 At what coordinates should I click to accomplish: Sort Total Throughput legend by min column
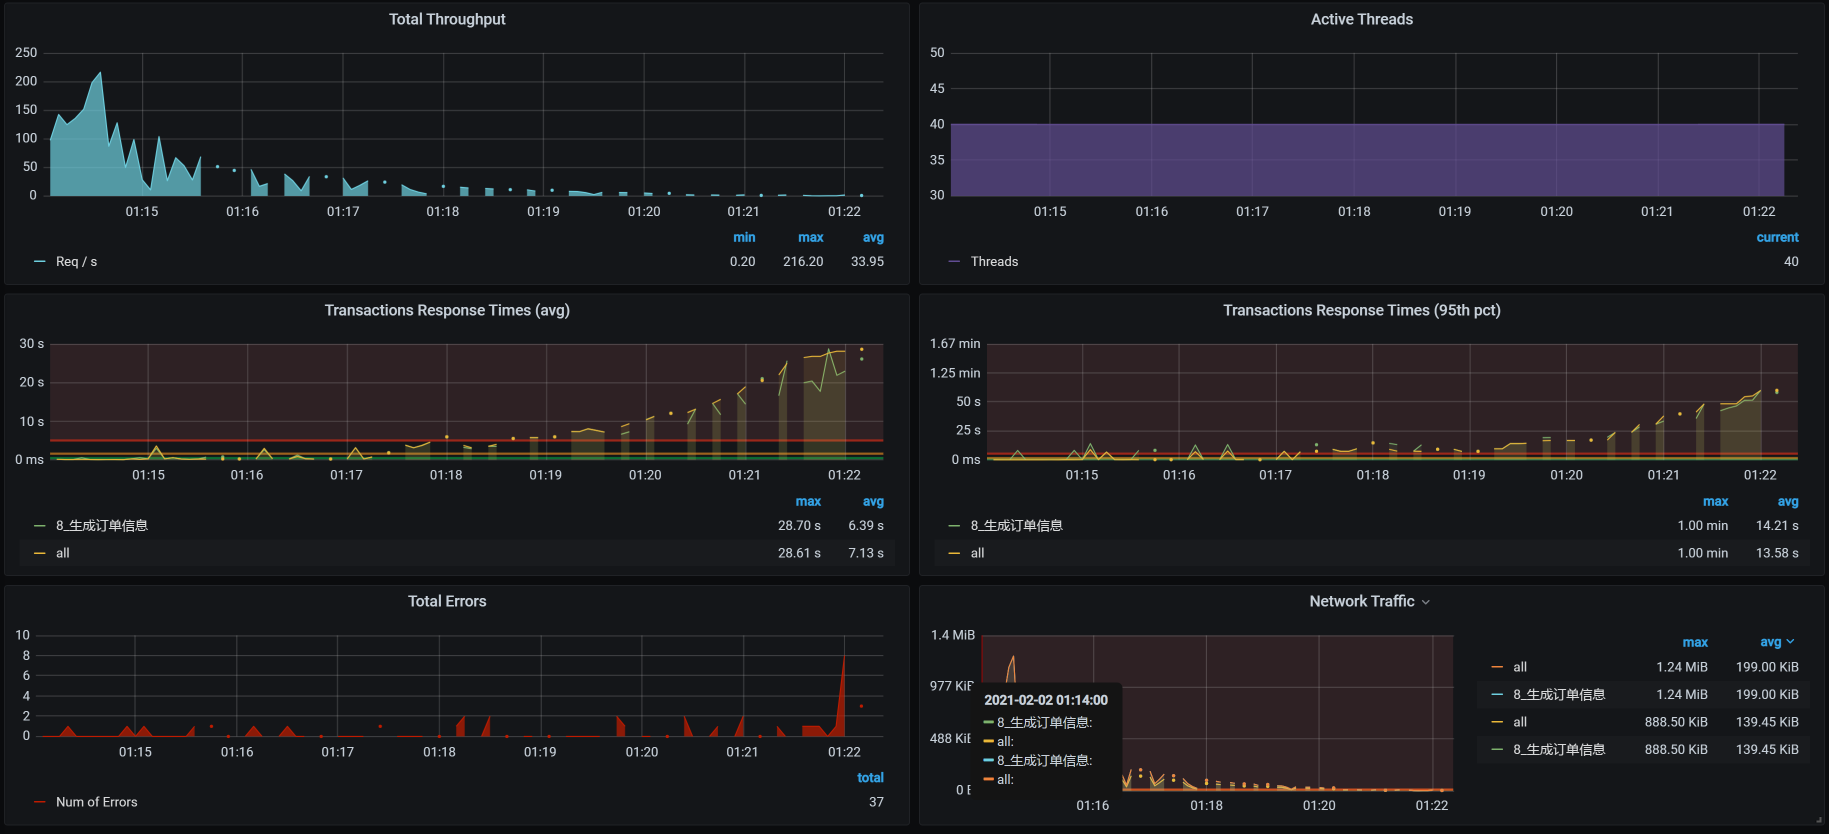[x=744, y=238]
